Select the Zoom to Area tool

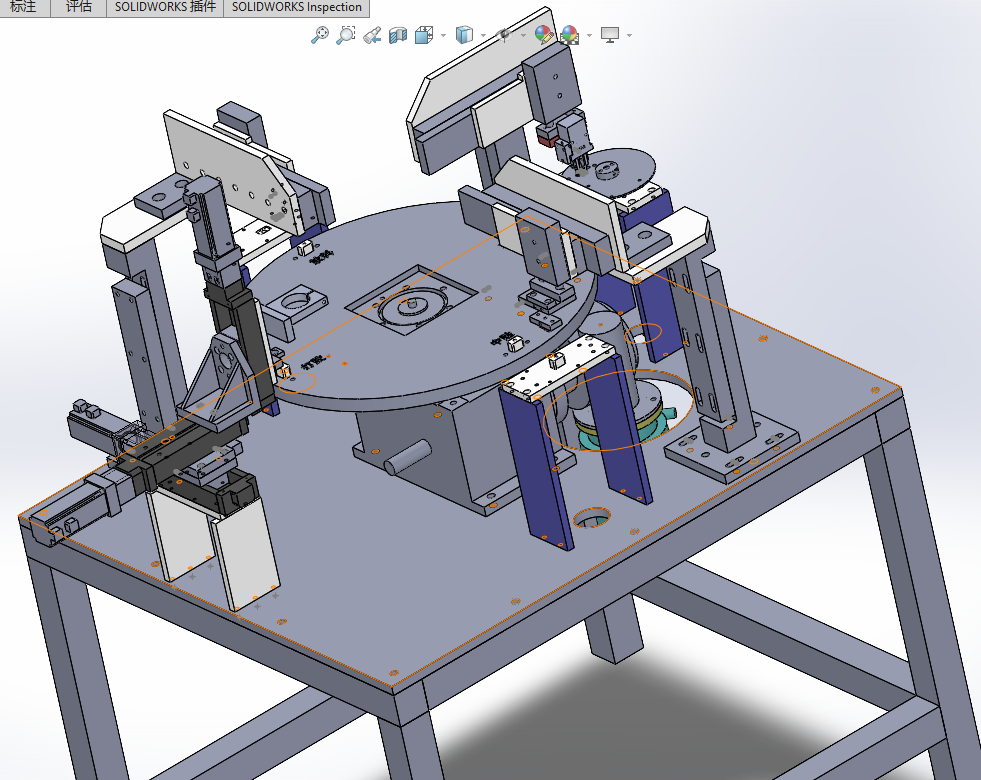pyautogui.click(x=345, y=34)
